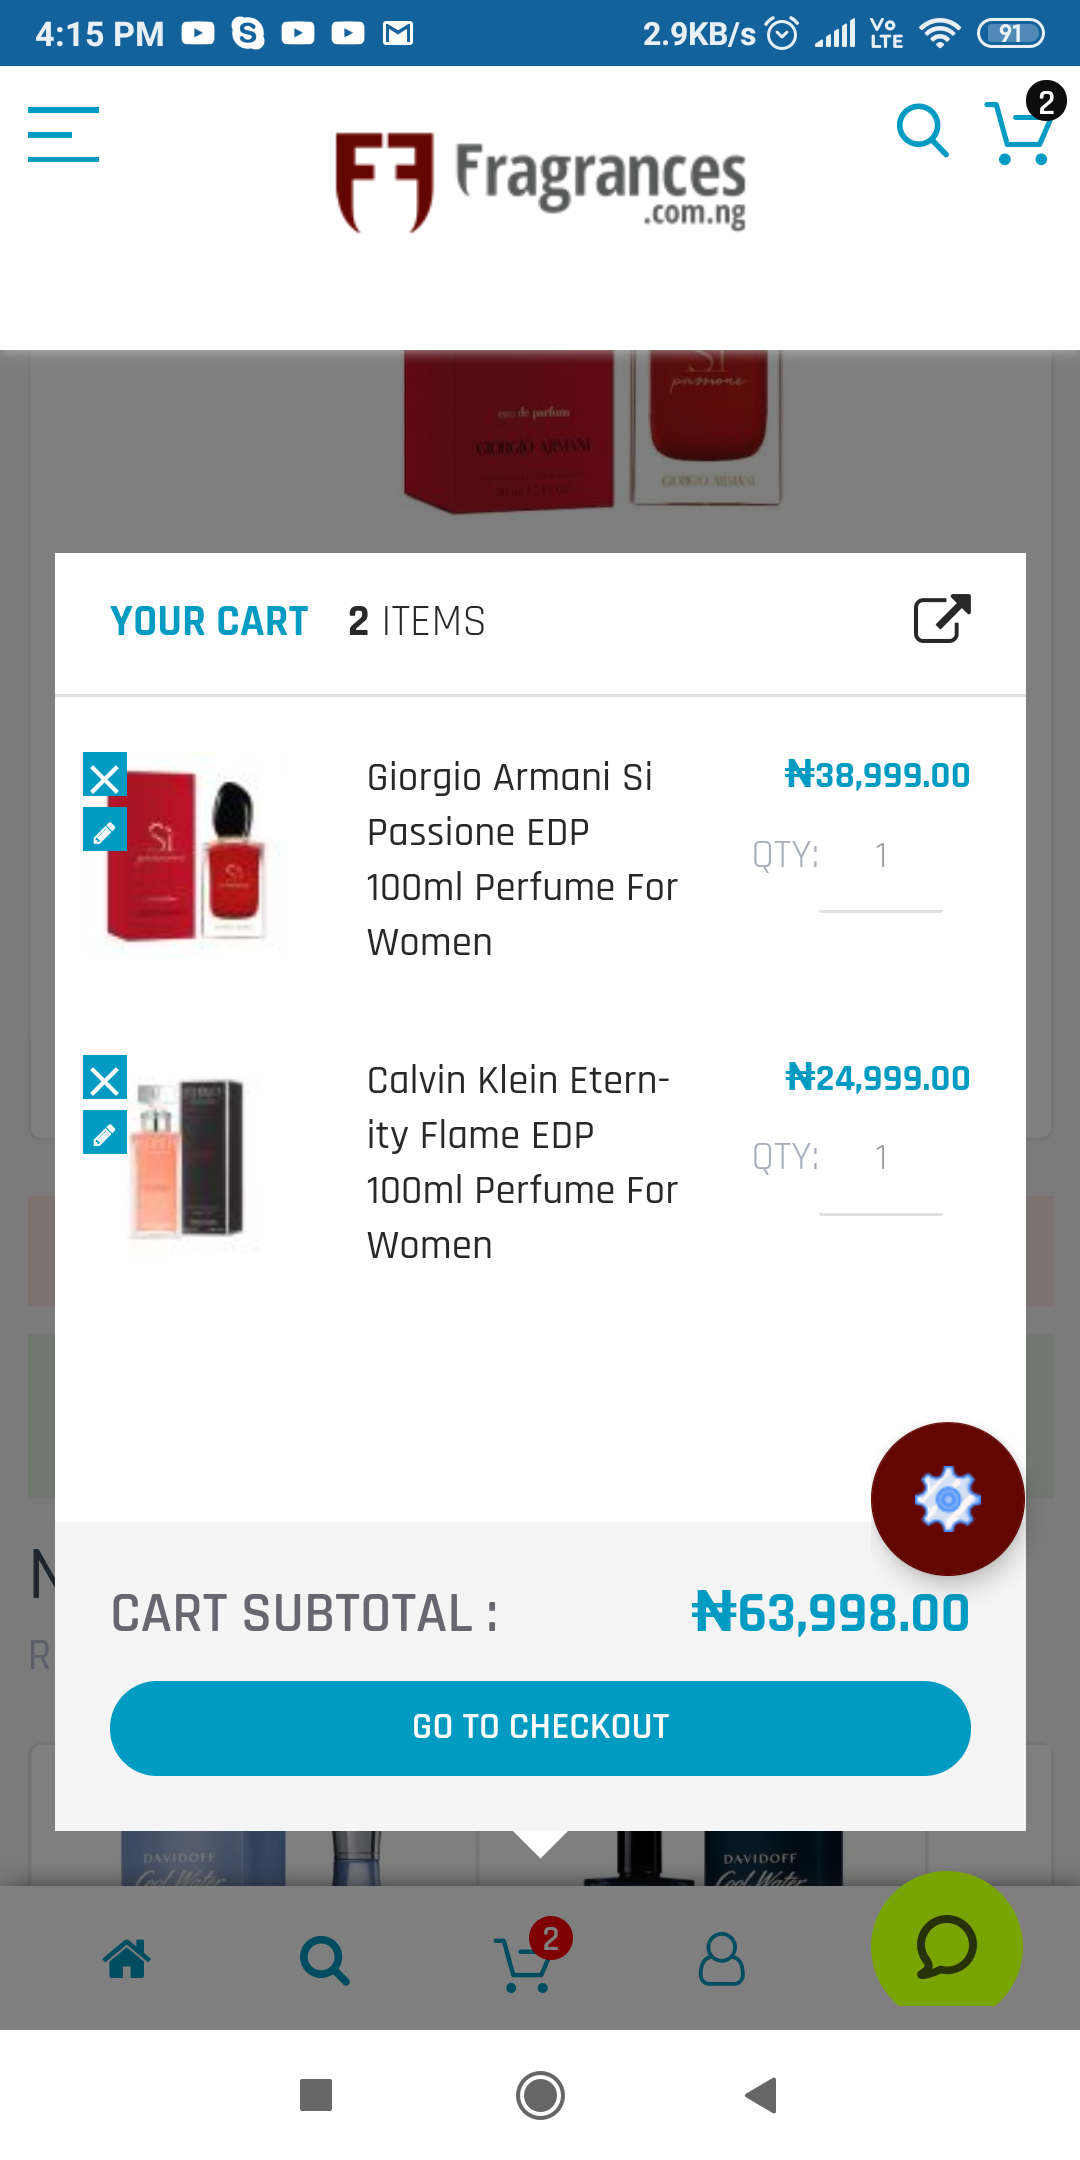Open the header cart icon with badge

click(1022, 128)
